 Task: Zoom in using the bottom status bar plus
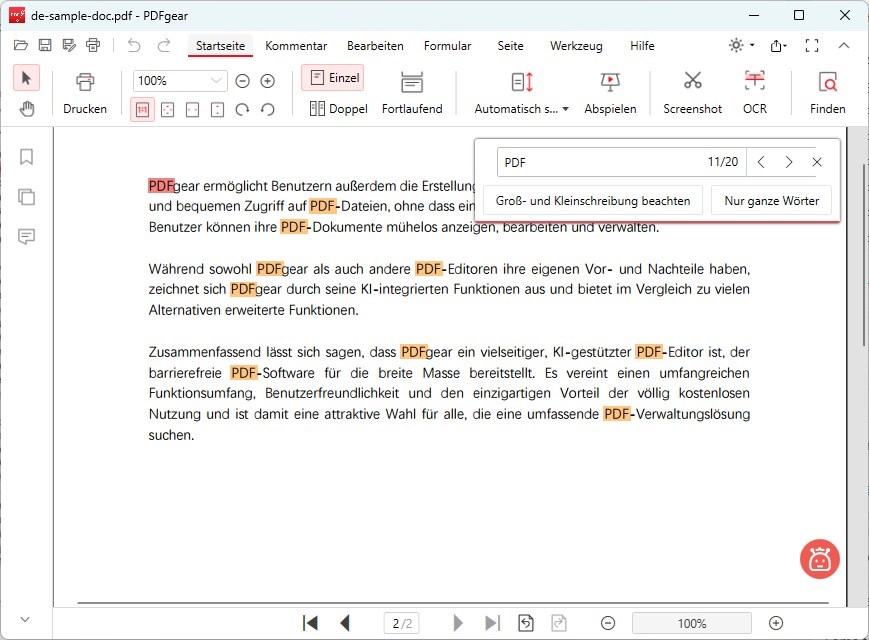[x=776, y=623]
